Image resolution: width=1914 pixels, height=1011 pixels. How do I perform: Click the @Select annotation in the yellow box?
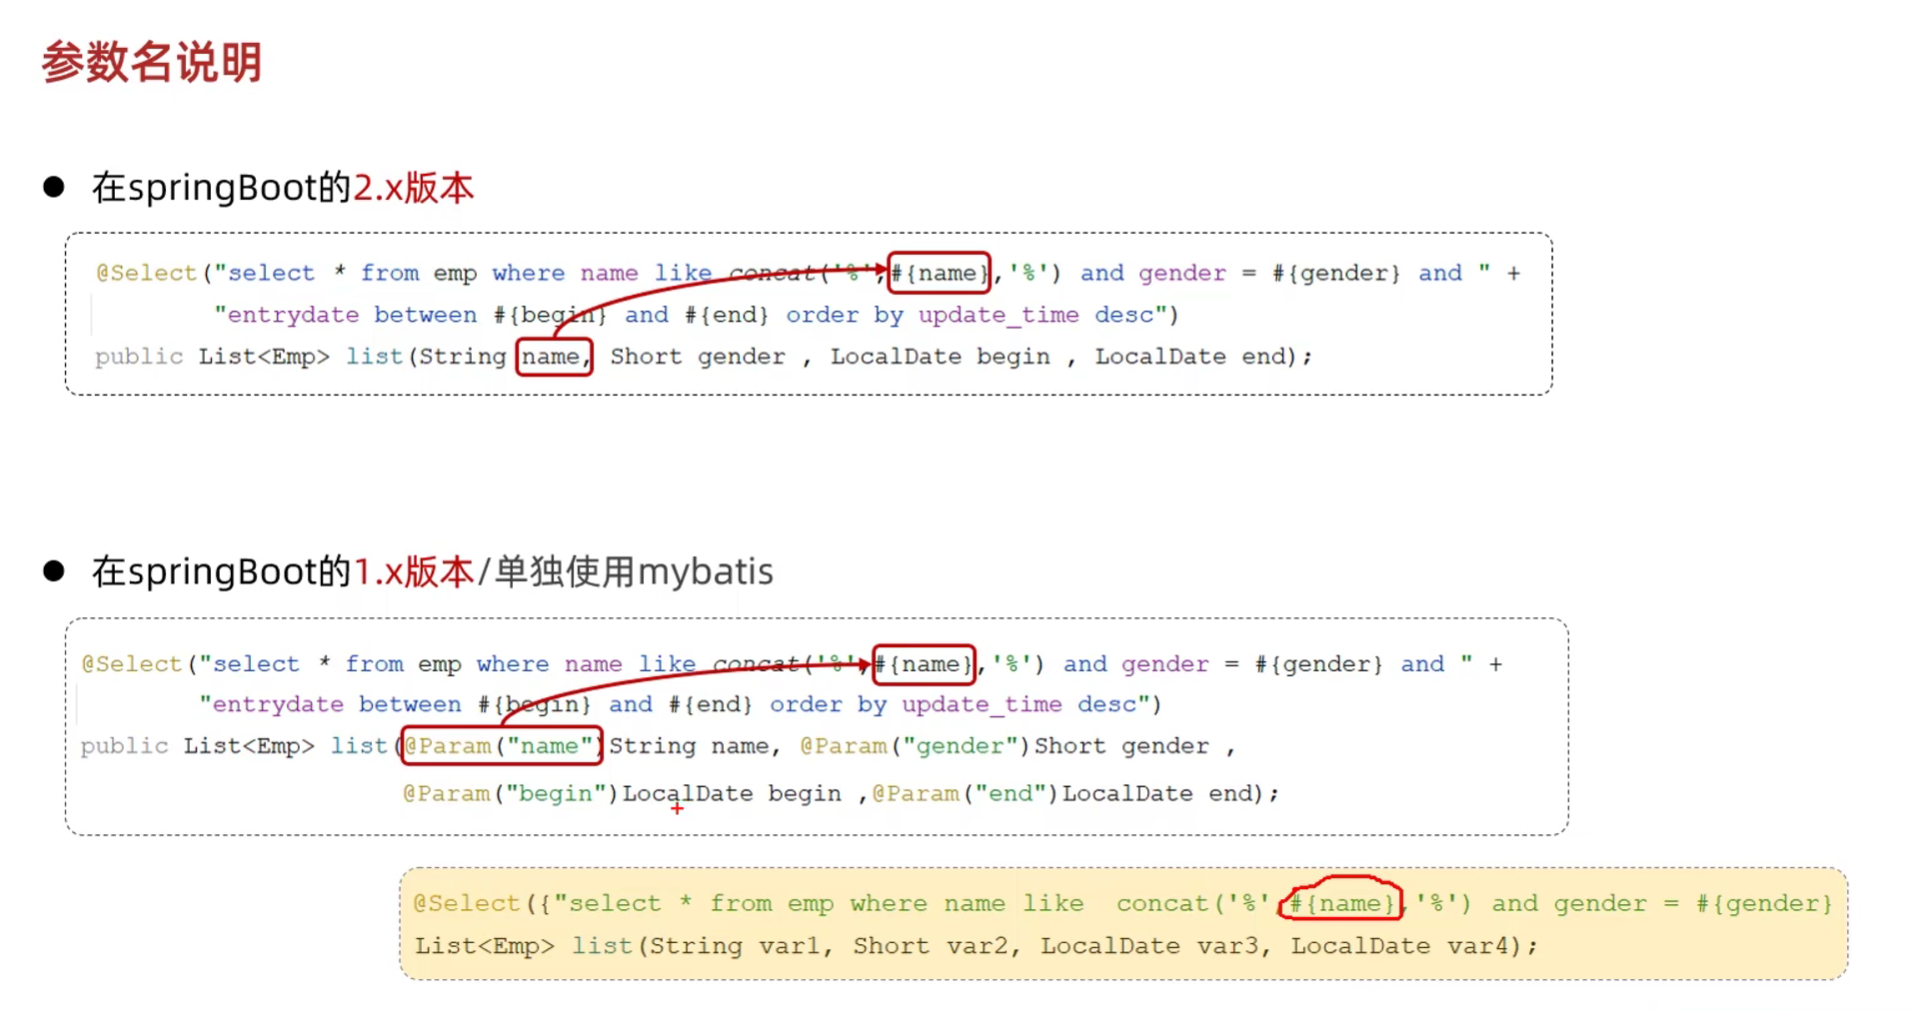(466, 903)
